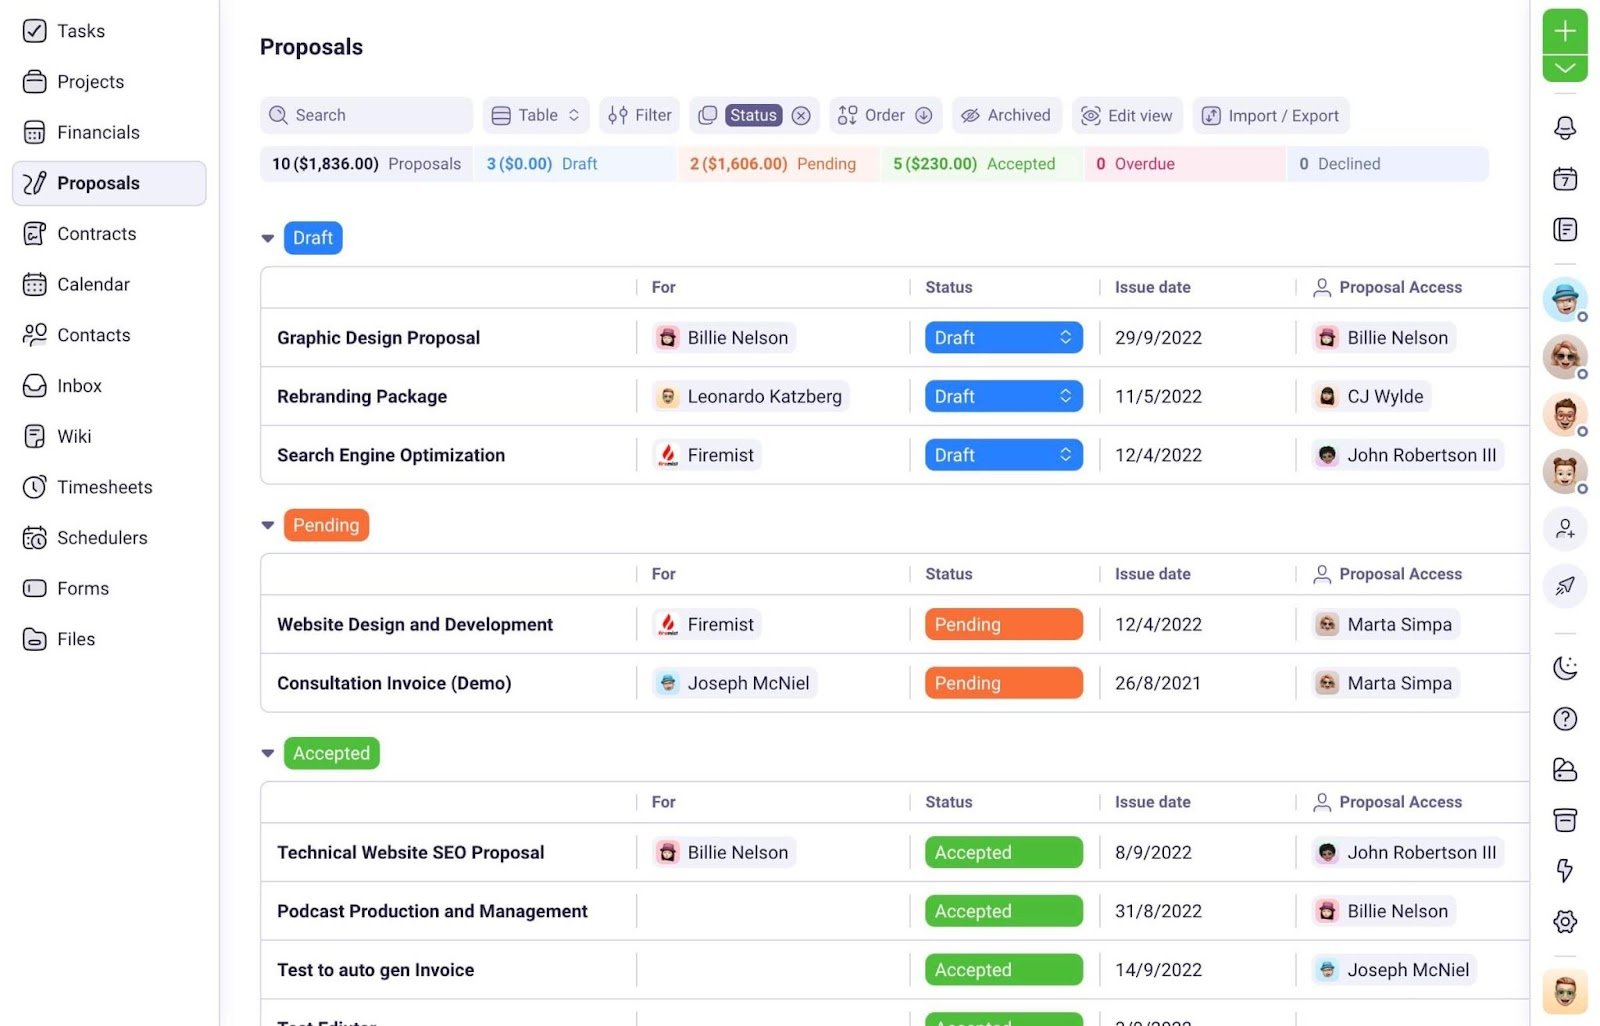Open Contracts in the sidebar menu
Image resolution: width=1600 pixels, height=1026 pixels.
point(96,234)
